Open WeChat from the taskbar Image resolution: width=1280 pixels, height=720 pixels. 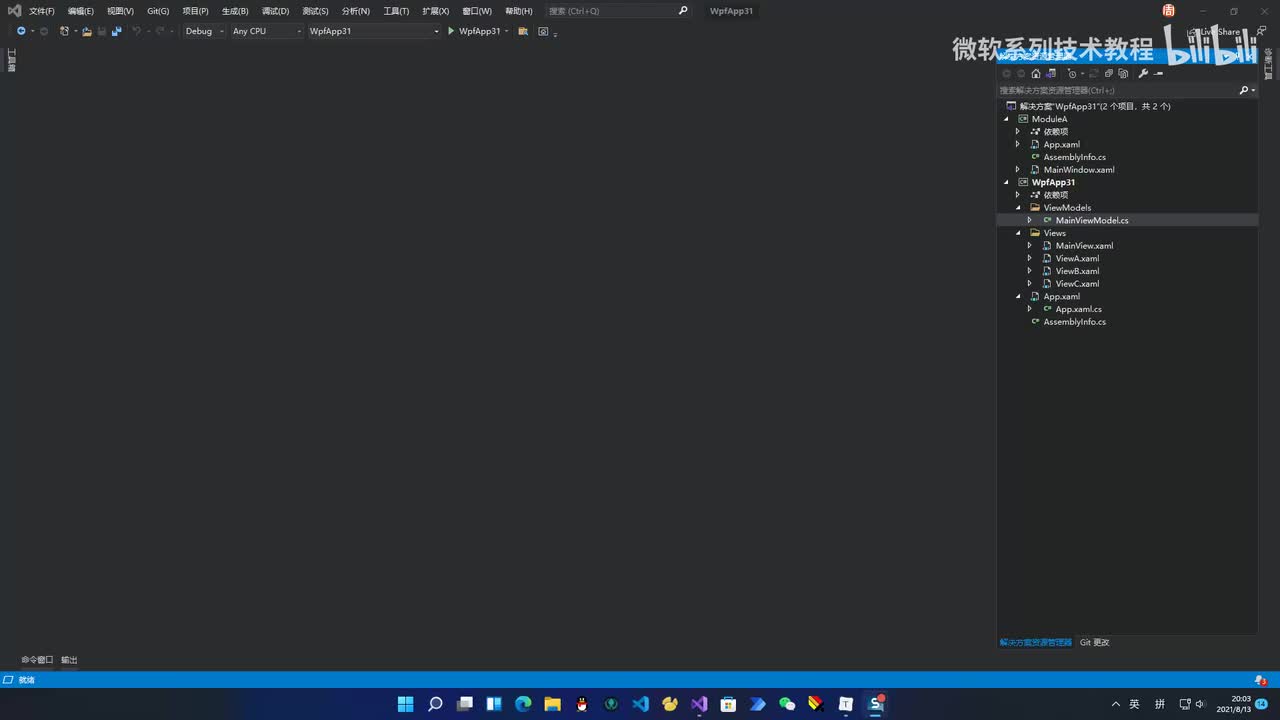(x=787, y=704)
